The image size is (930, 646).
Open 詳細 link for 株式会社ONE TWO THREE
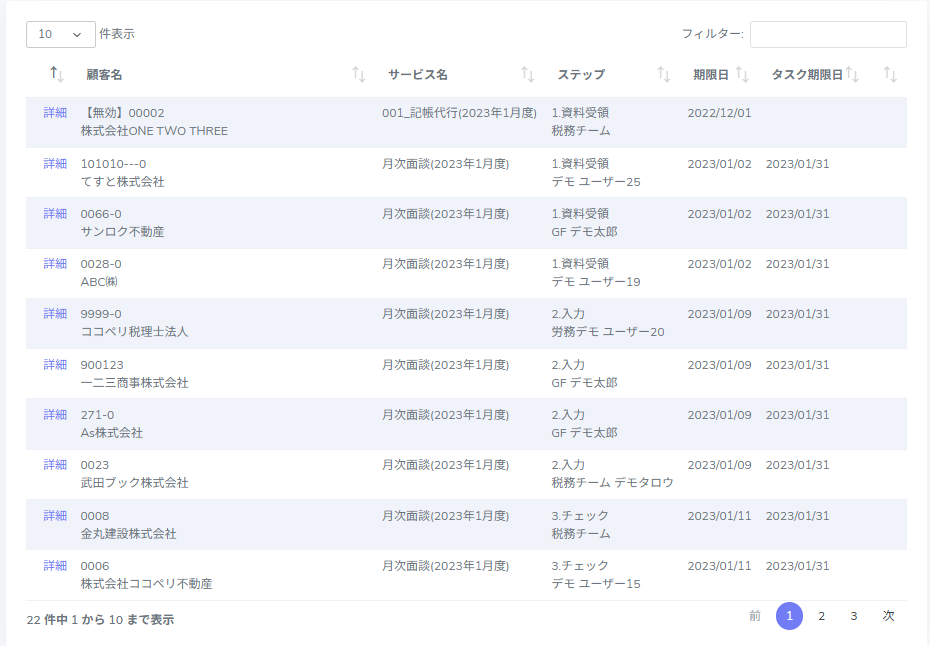pyautogui.click(x=55, y=113)
